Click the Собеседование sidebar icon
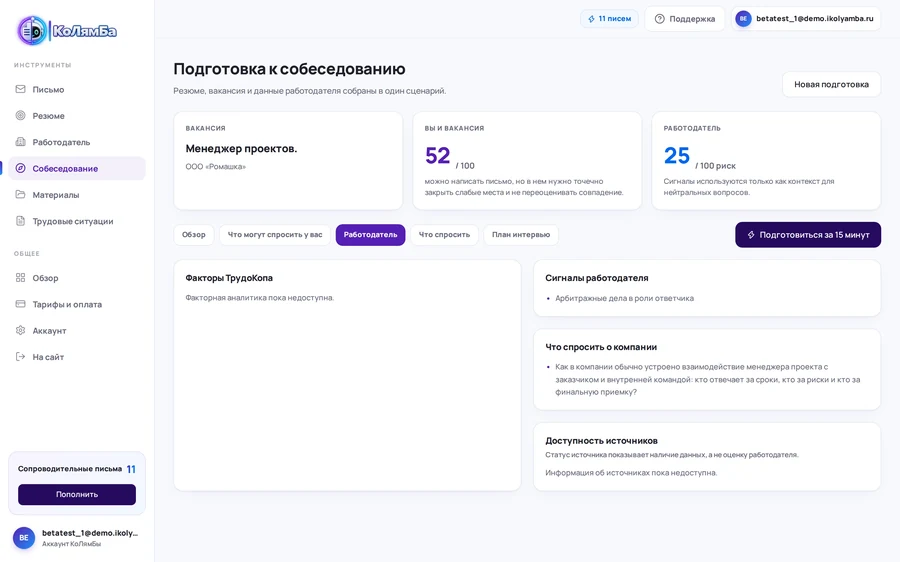 coord(21,168)
